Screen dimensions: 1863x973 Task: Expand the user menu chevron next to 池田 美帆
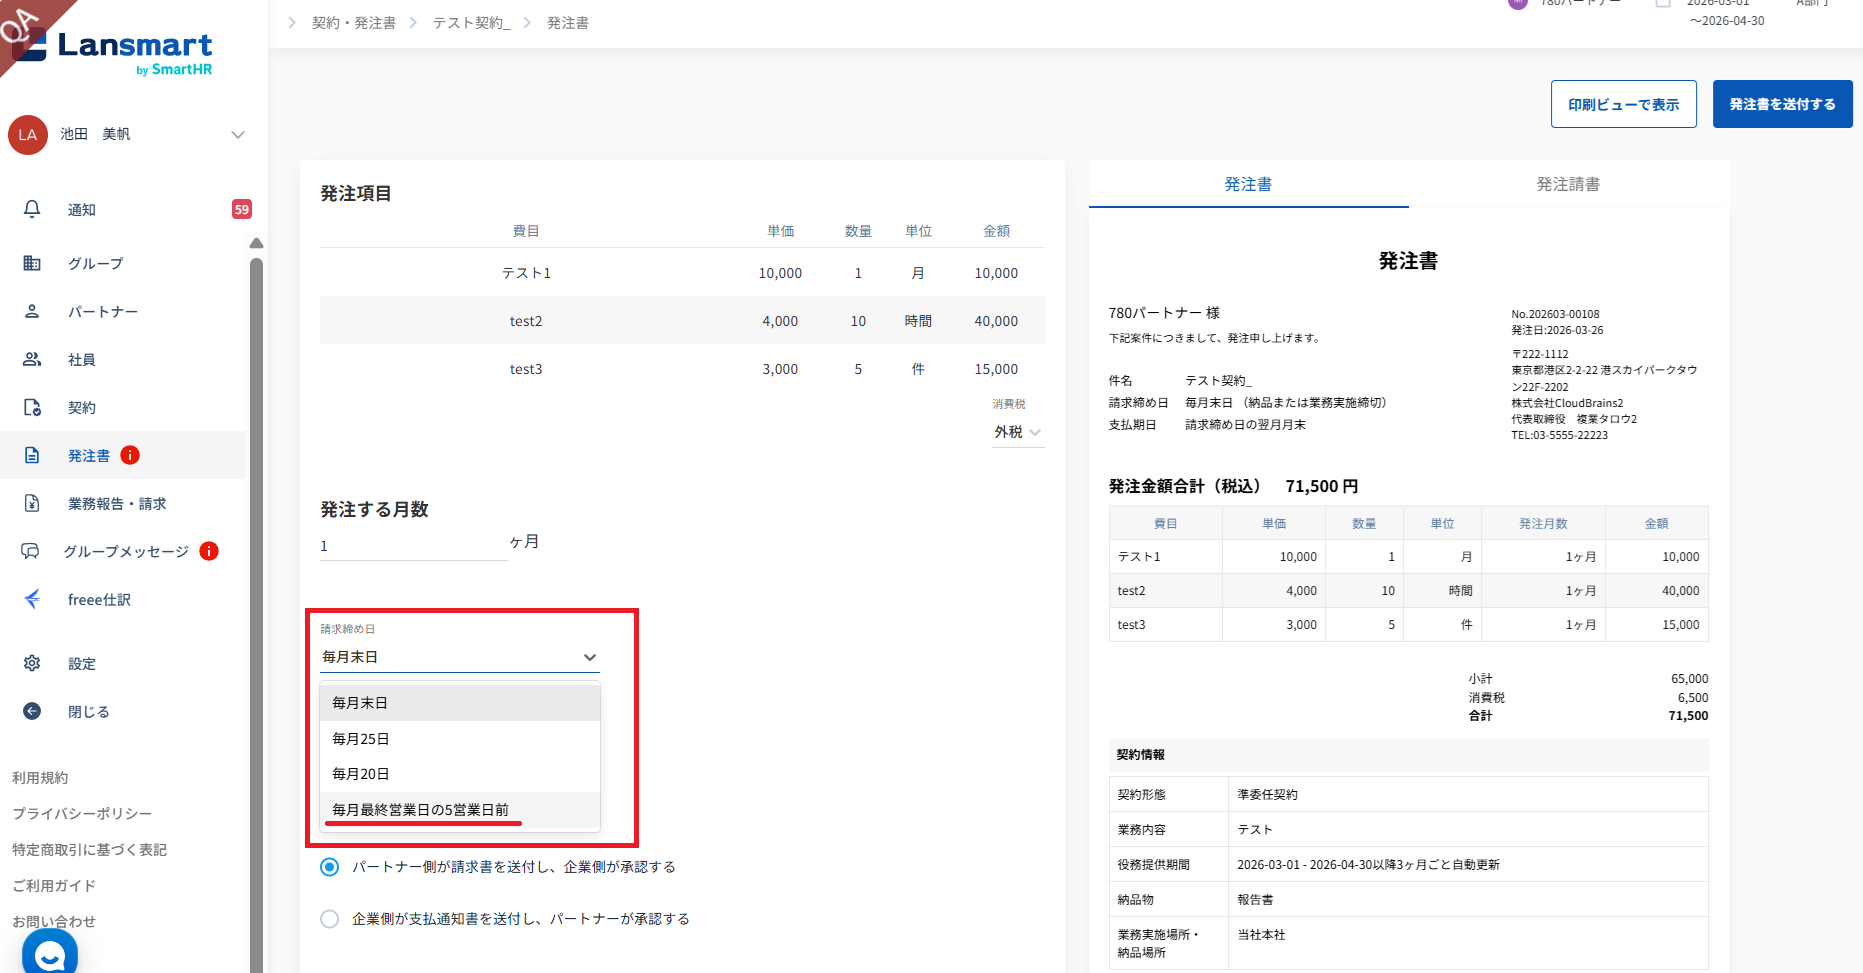(x=238, y=135)
